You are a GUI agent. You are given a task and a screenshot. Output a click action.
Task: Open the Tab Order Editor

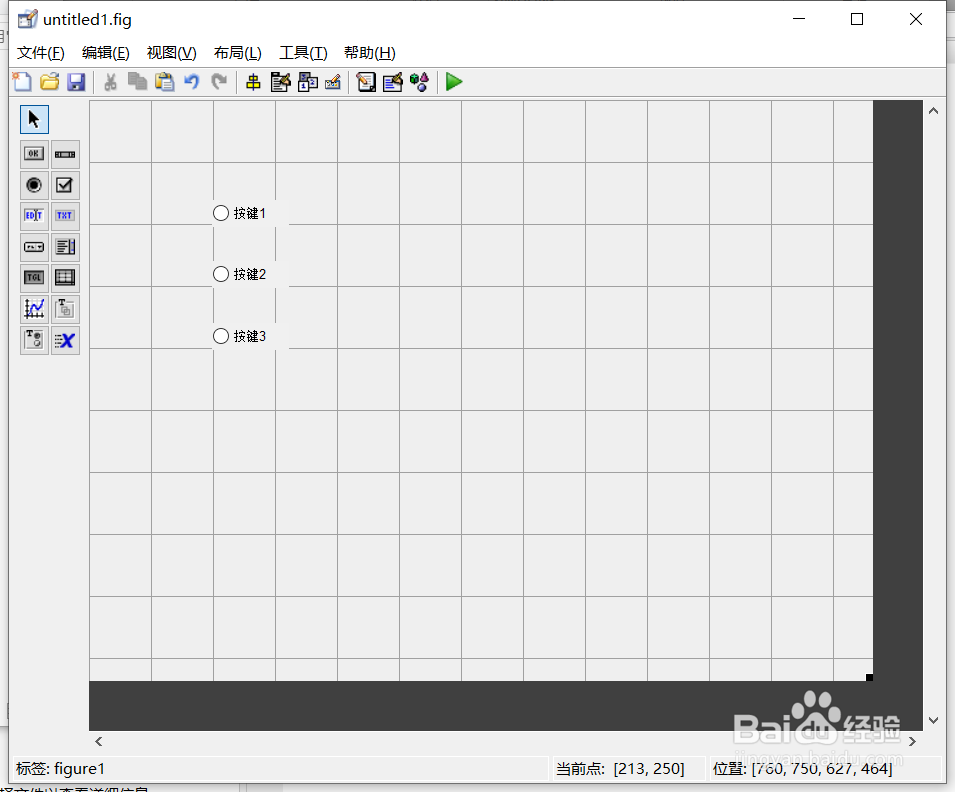tap(308, 82)
